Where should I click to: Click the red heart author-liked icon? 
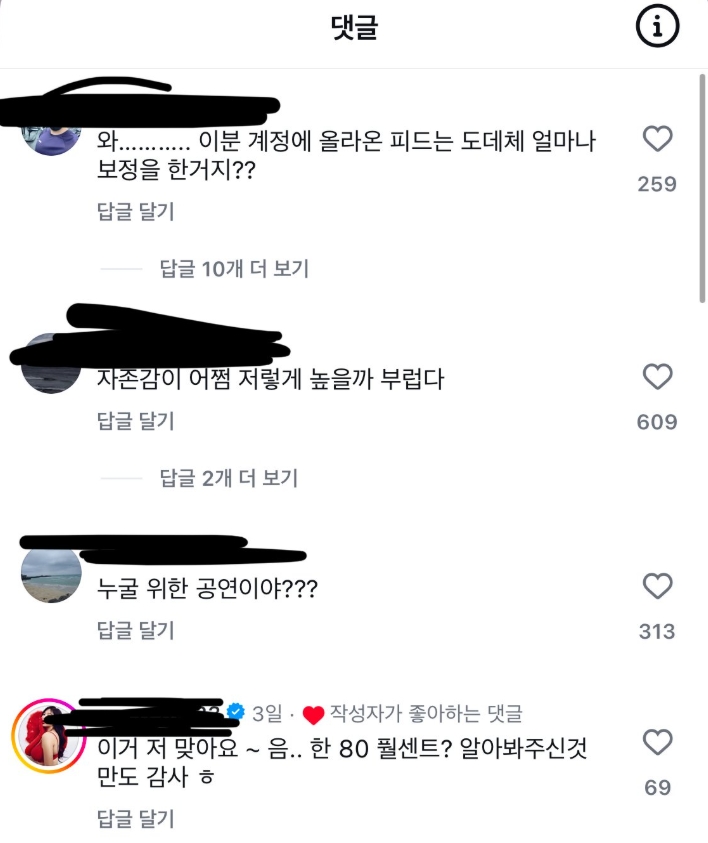[x=313, y=715]
